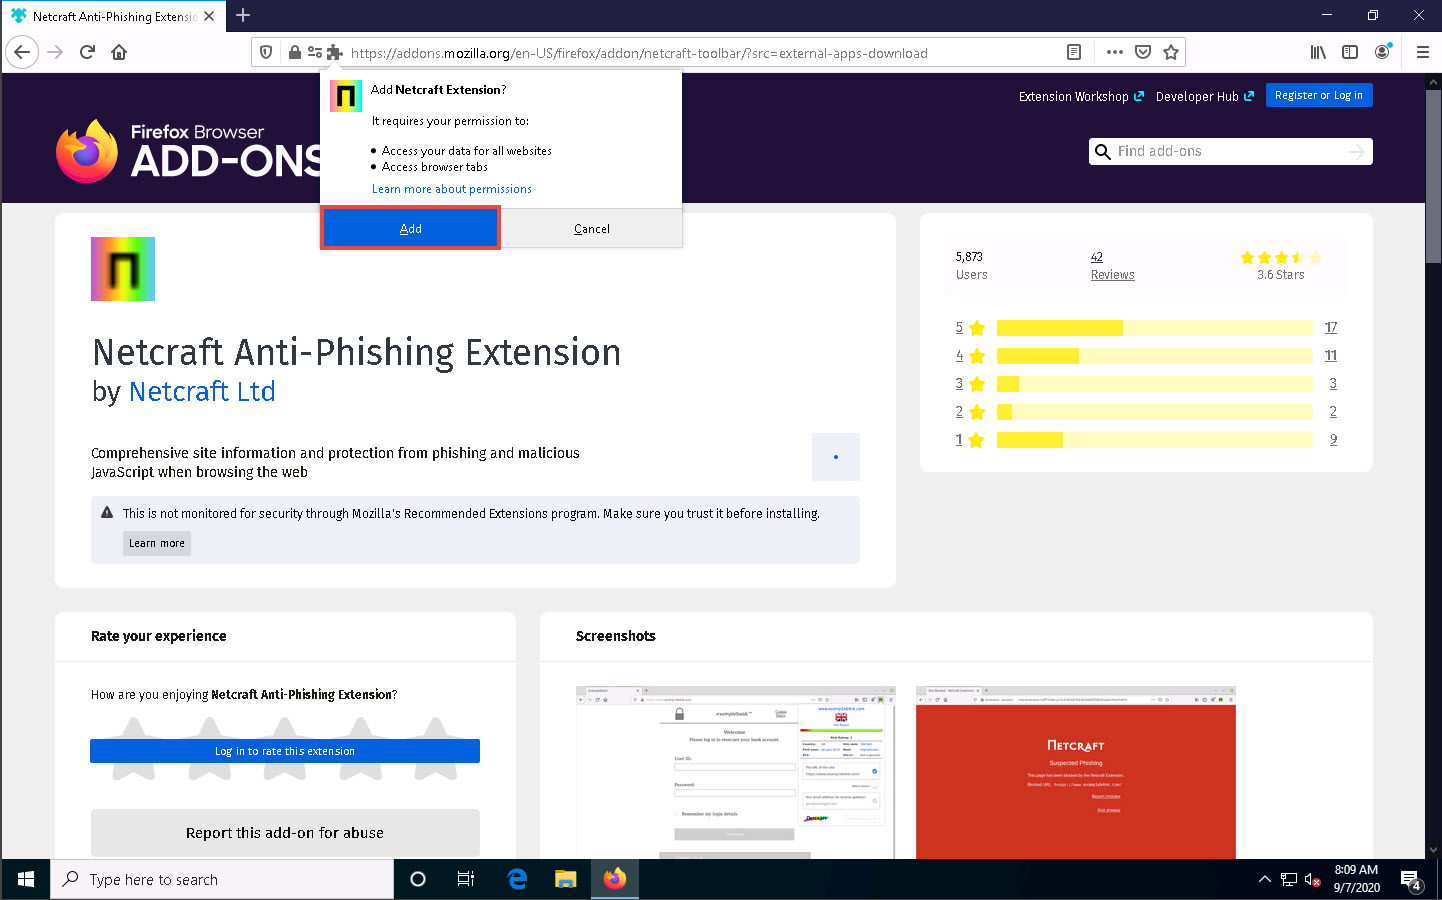Viewport: 1442px width, 900px height.
Task: Open the 11 four-star reviews count
Action: pyautogui.click(x=1331, y=356)
